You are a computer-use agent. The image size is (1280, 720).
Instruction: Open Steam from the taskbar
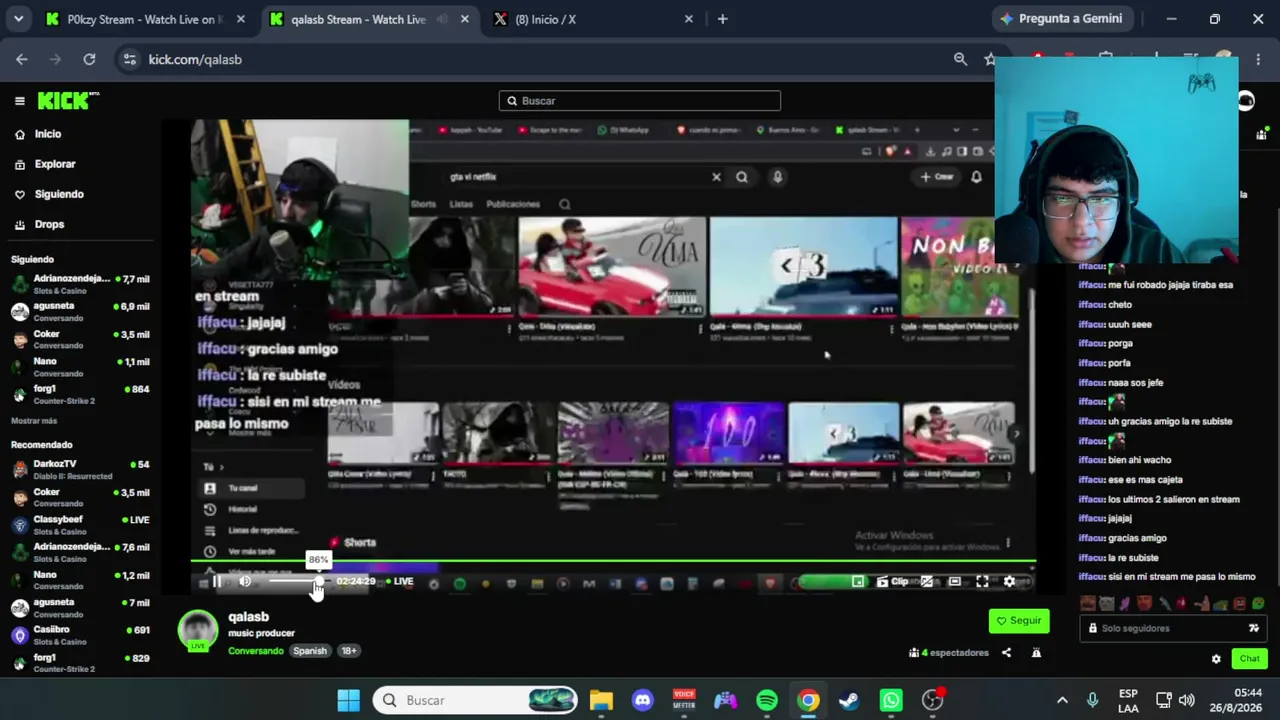tap(849, 700)
